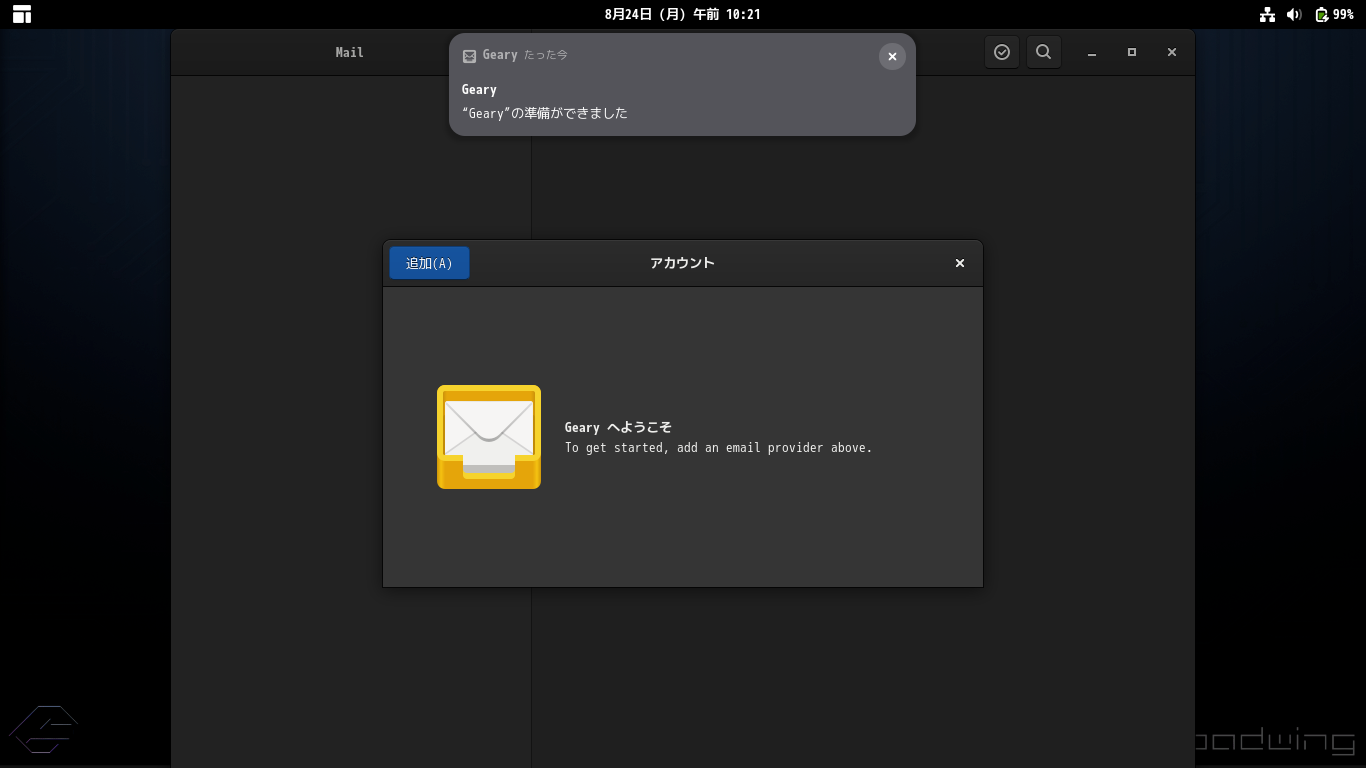Open the clock showing 8月24日 (月) 午前 10:21
Image resolution: width=1366 pixels, height=768 pixels.
[x=683, y=14]
